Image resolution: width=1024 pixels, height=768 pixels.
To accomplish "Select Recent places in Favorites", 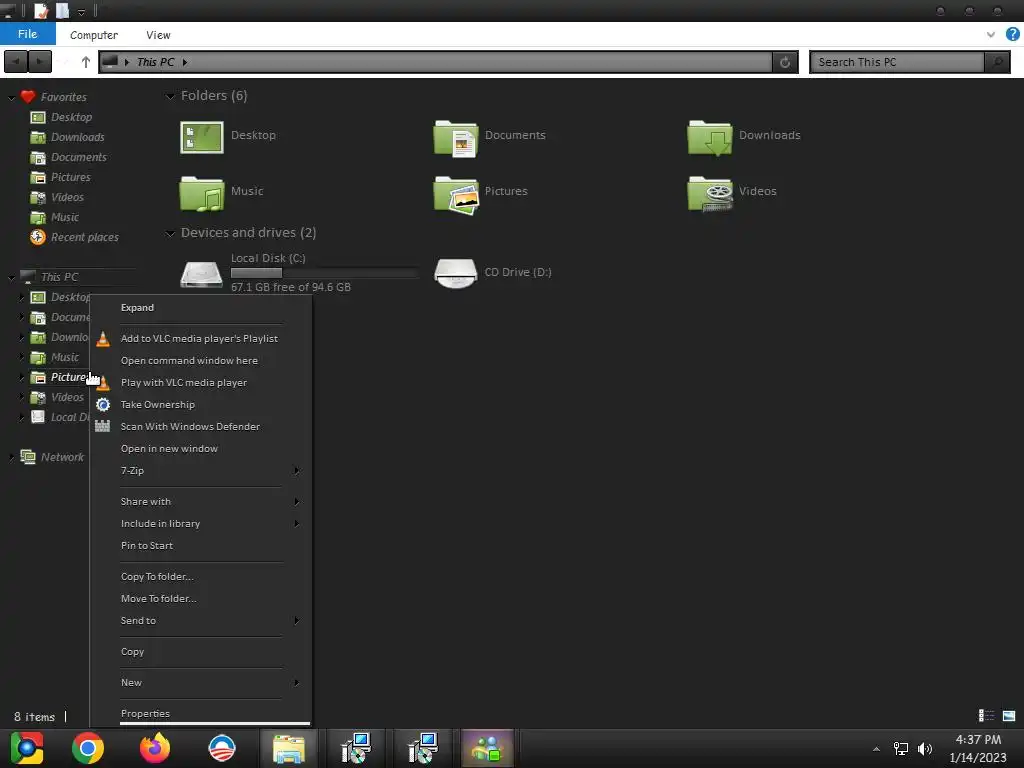I will 85,237.
